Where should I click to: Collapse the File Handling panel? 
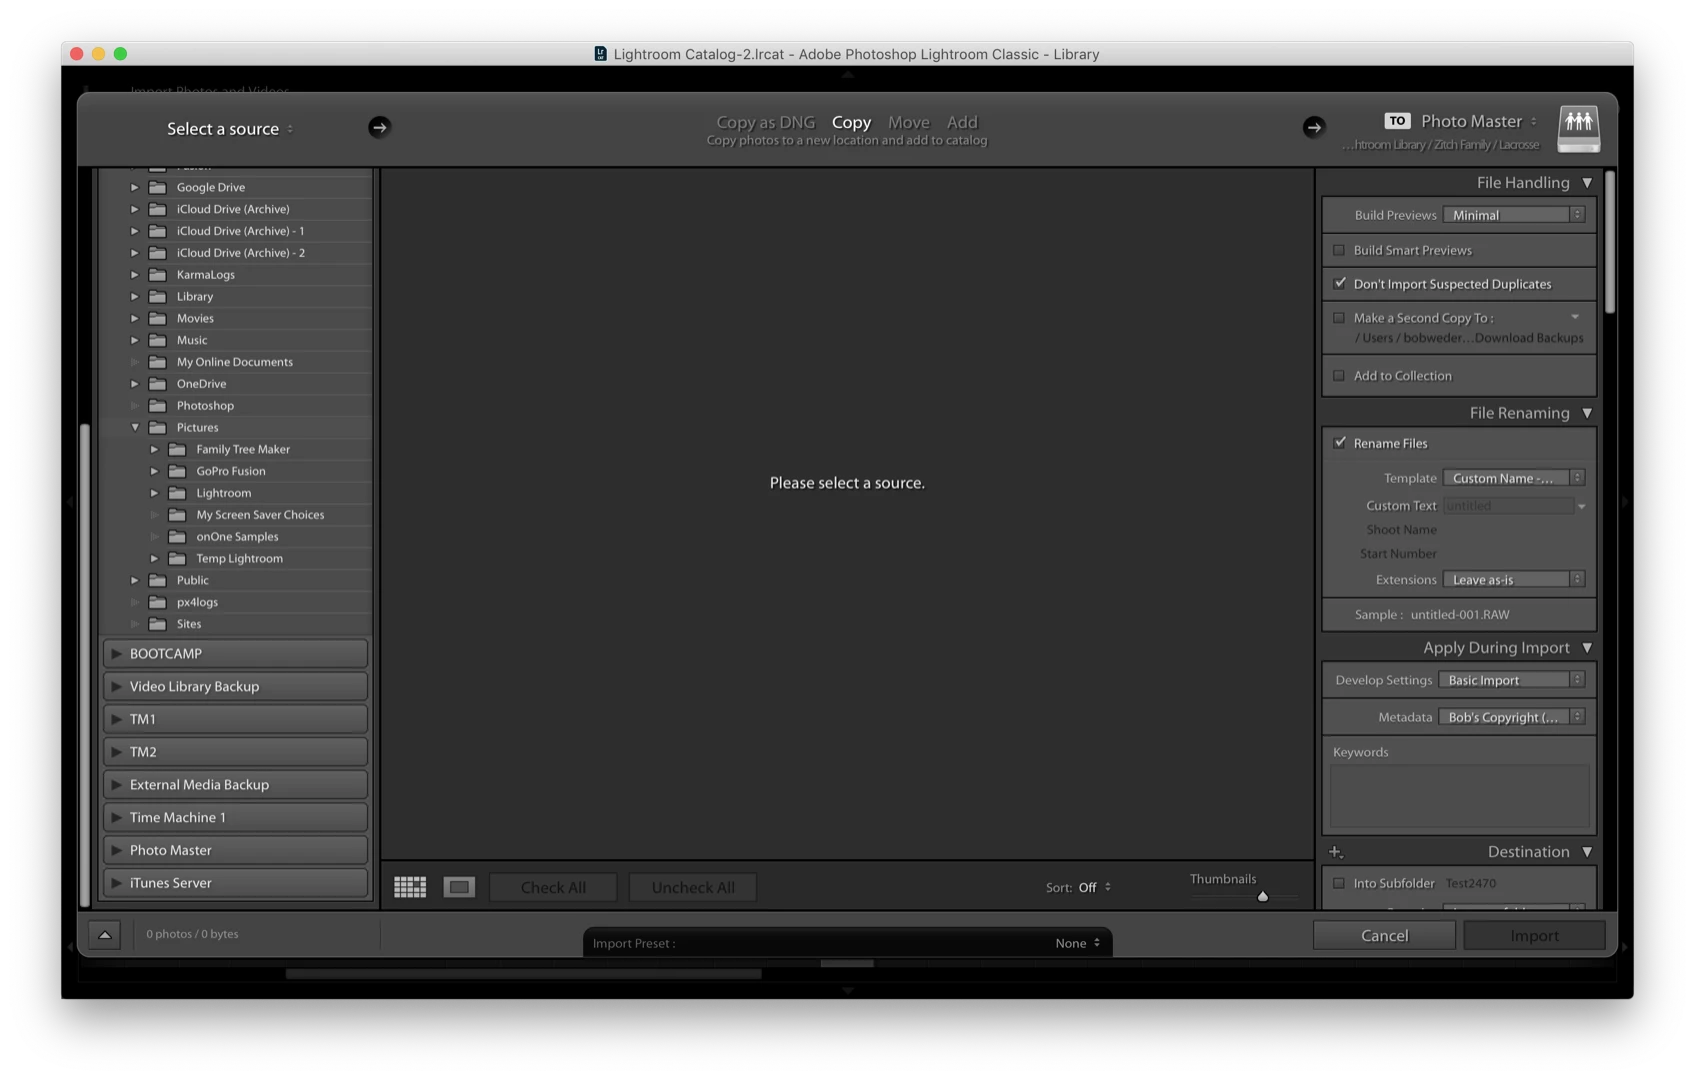(x=1587, y=183)
